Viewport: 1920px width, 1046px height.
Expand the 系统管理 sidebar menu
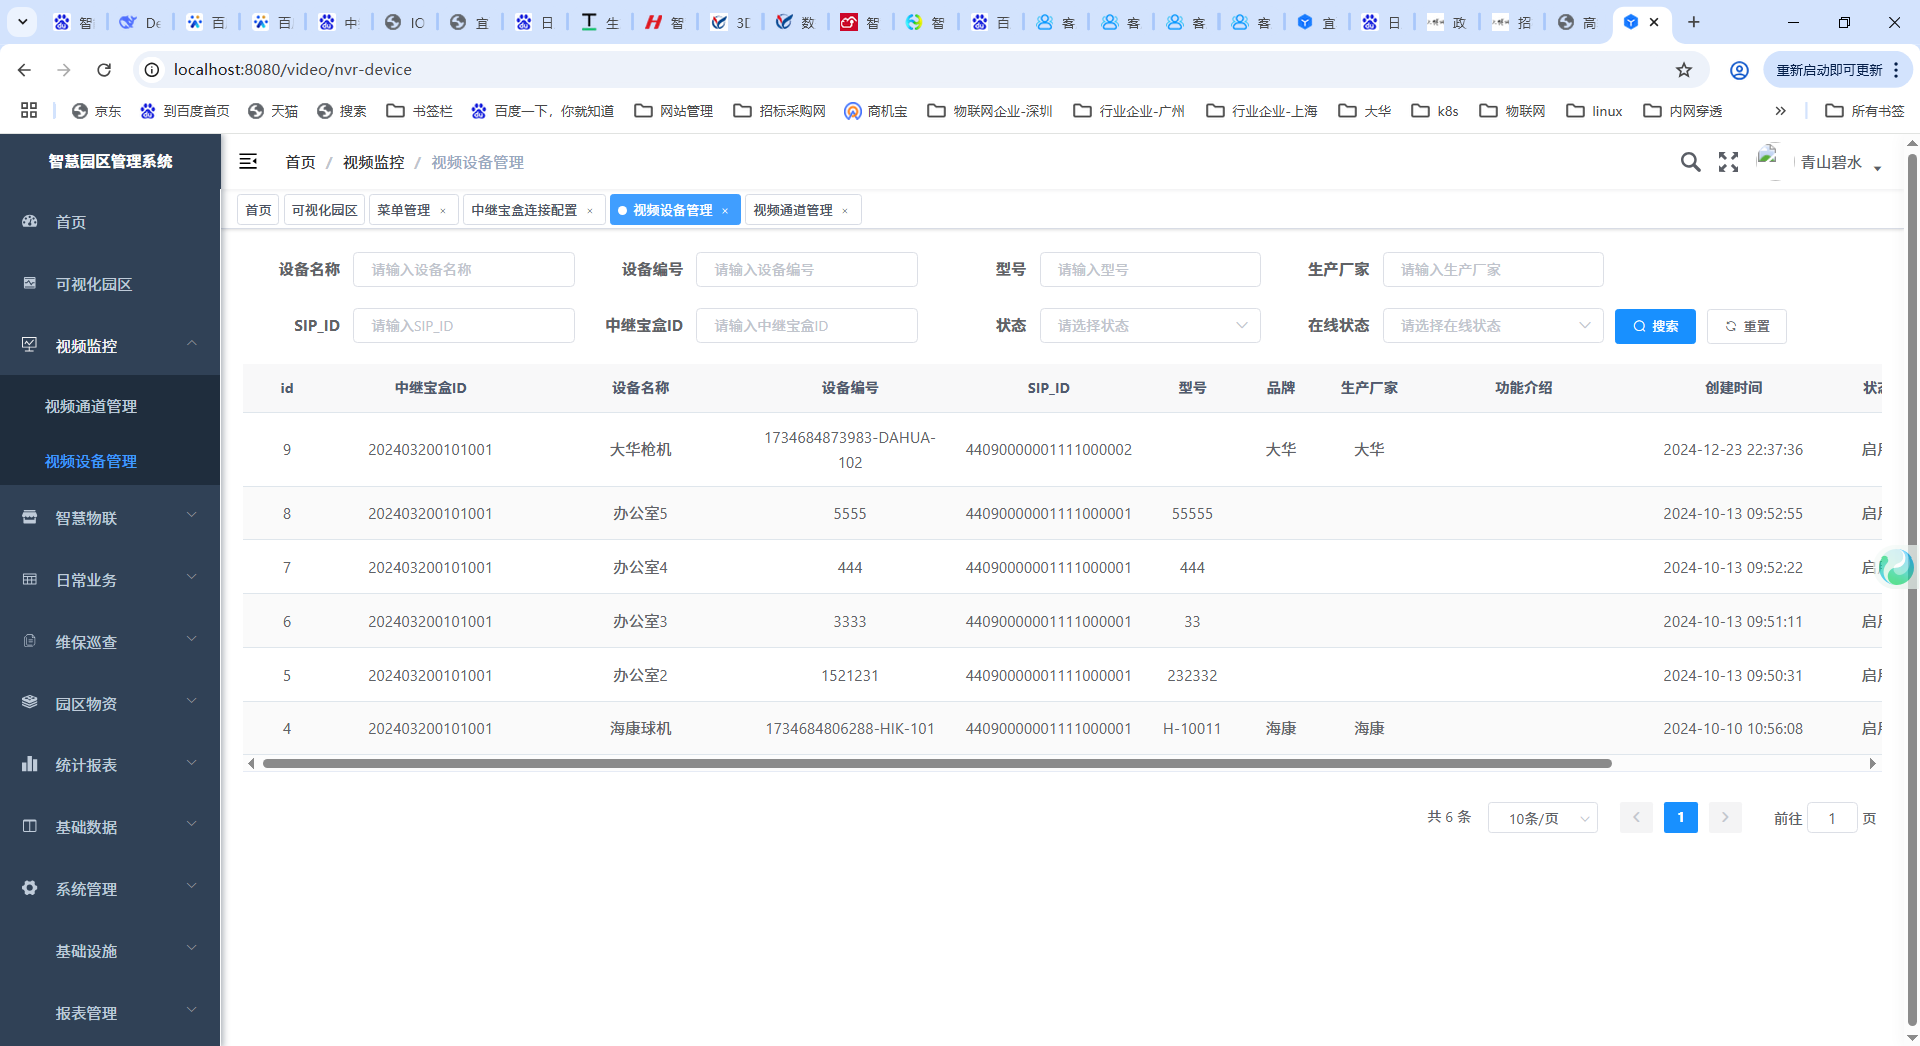tap(110, 889)
